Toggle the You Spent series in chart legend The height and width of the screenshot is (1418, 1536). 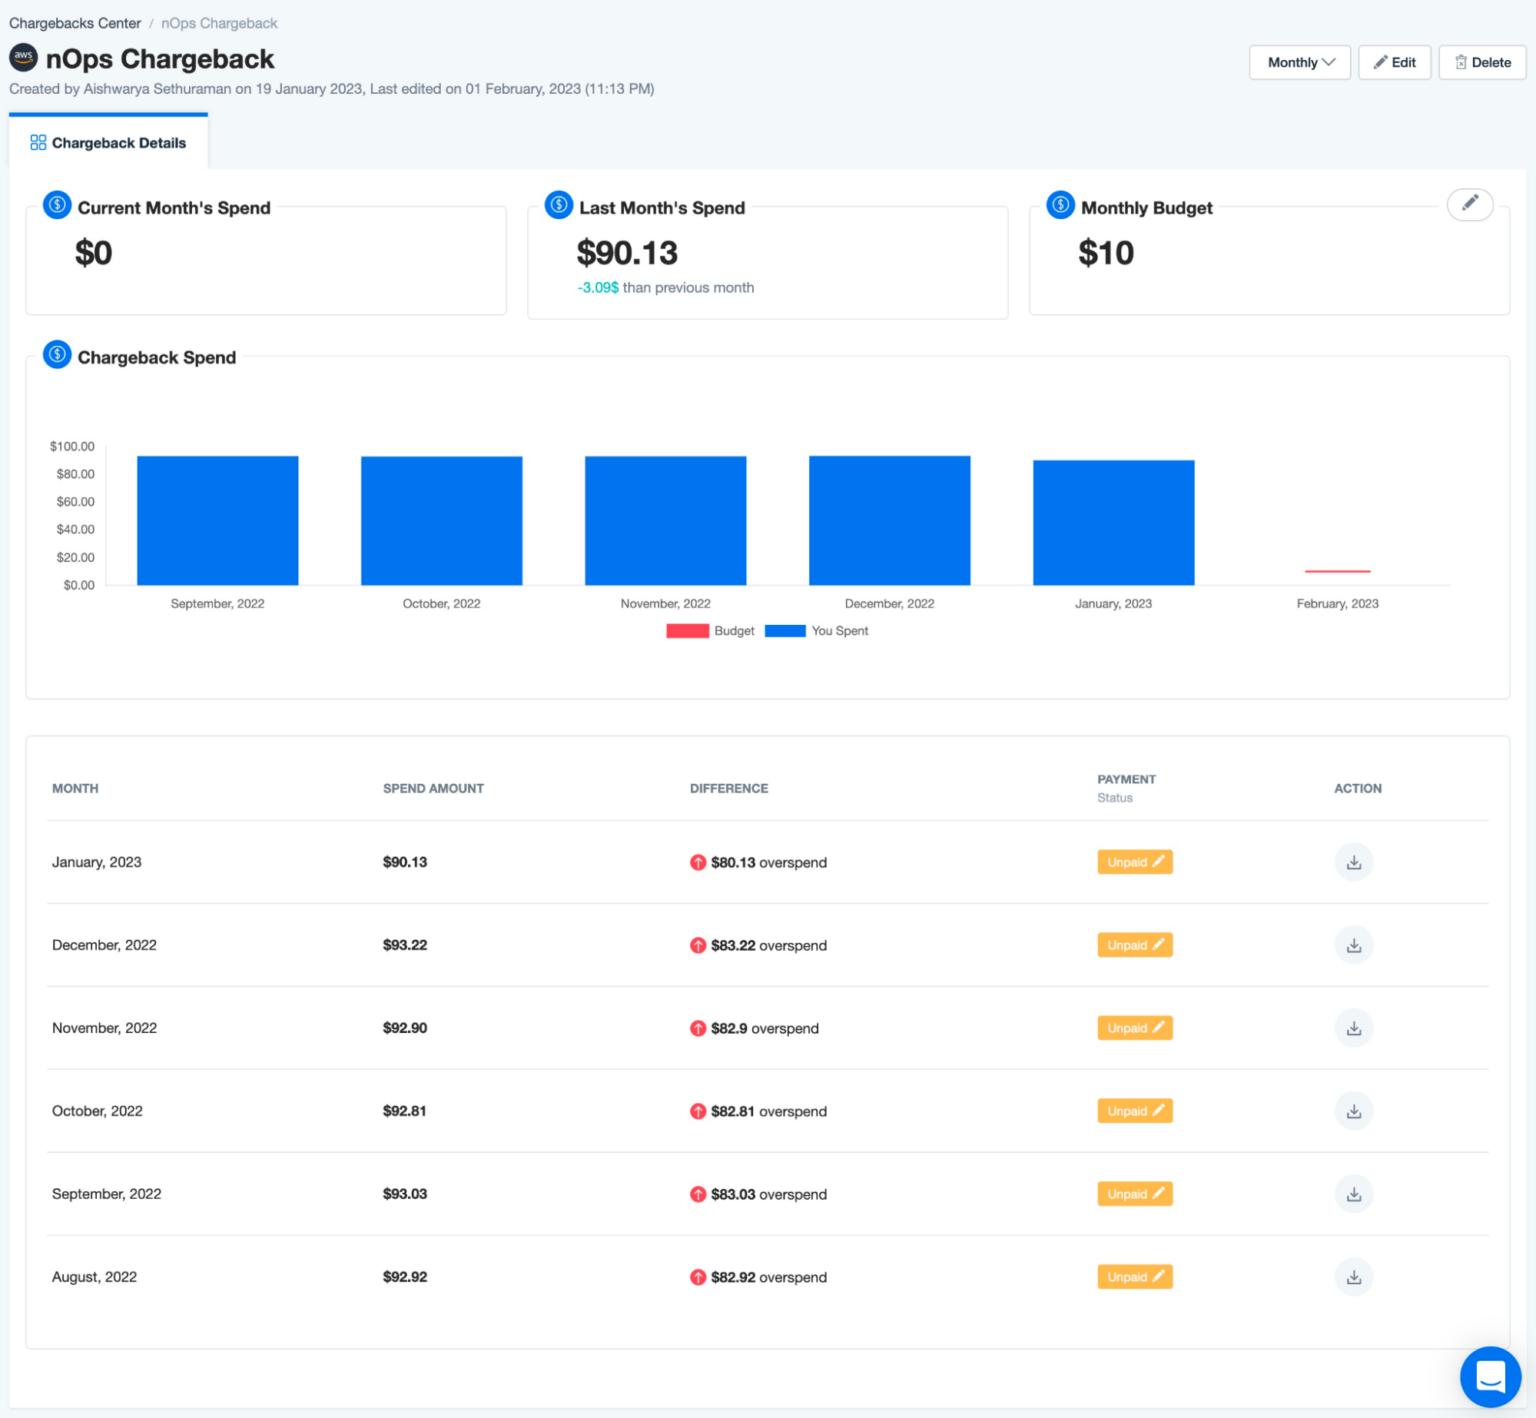click(784, 631)
